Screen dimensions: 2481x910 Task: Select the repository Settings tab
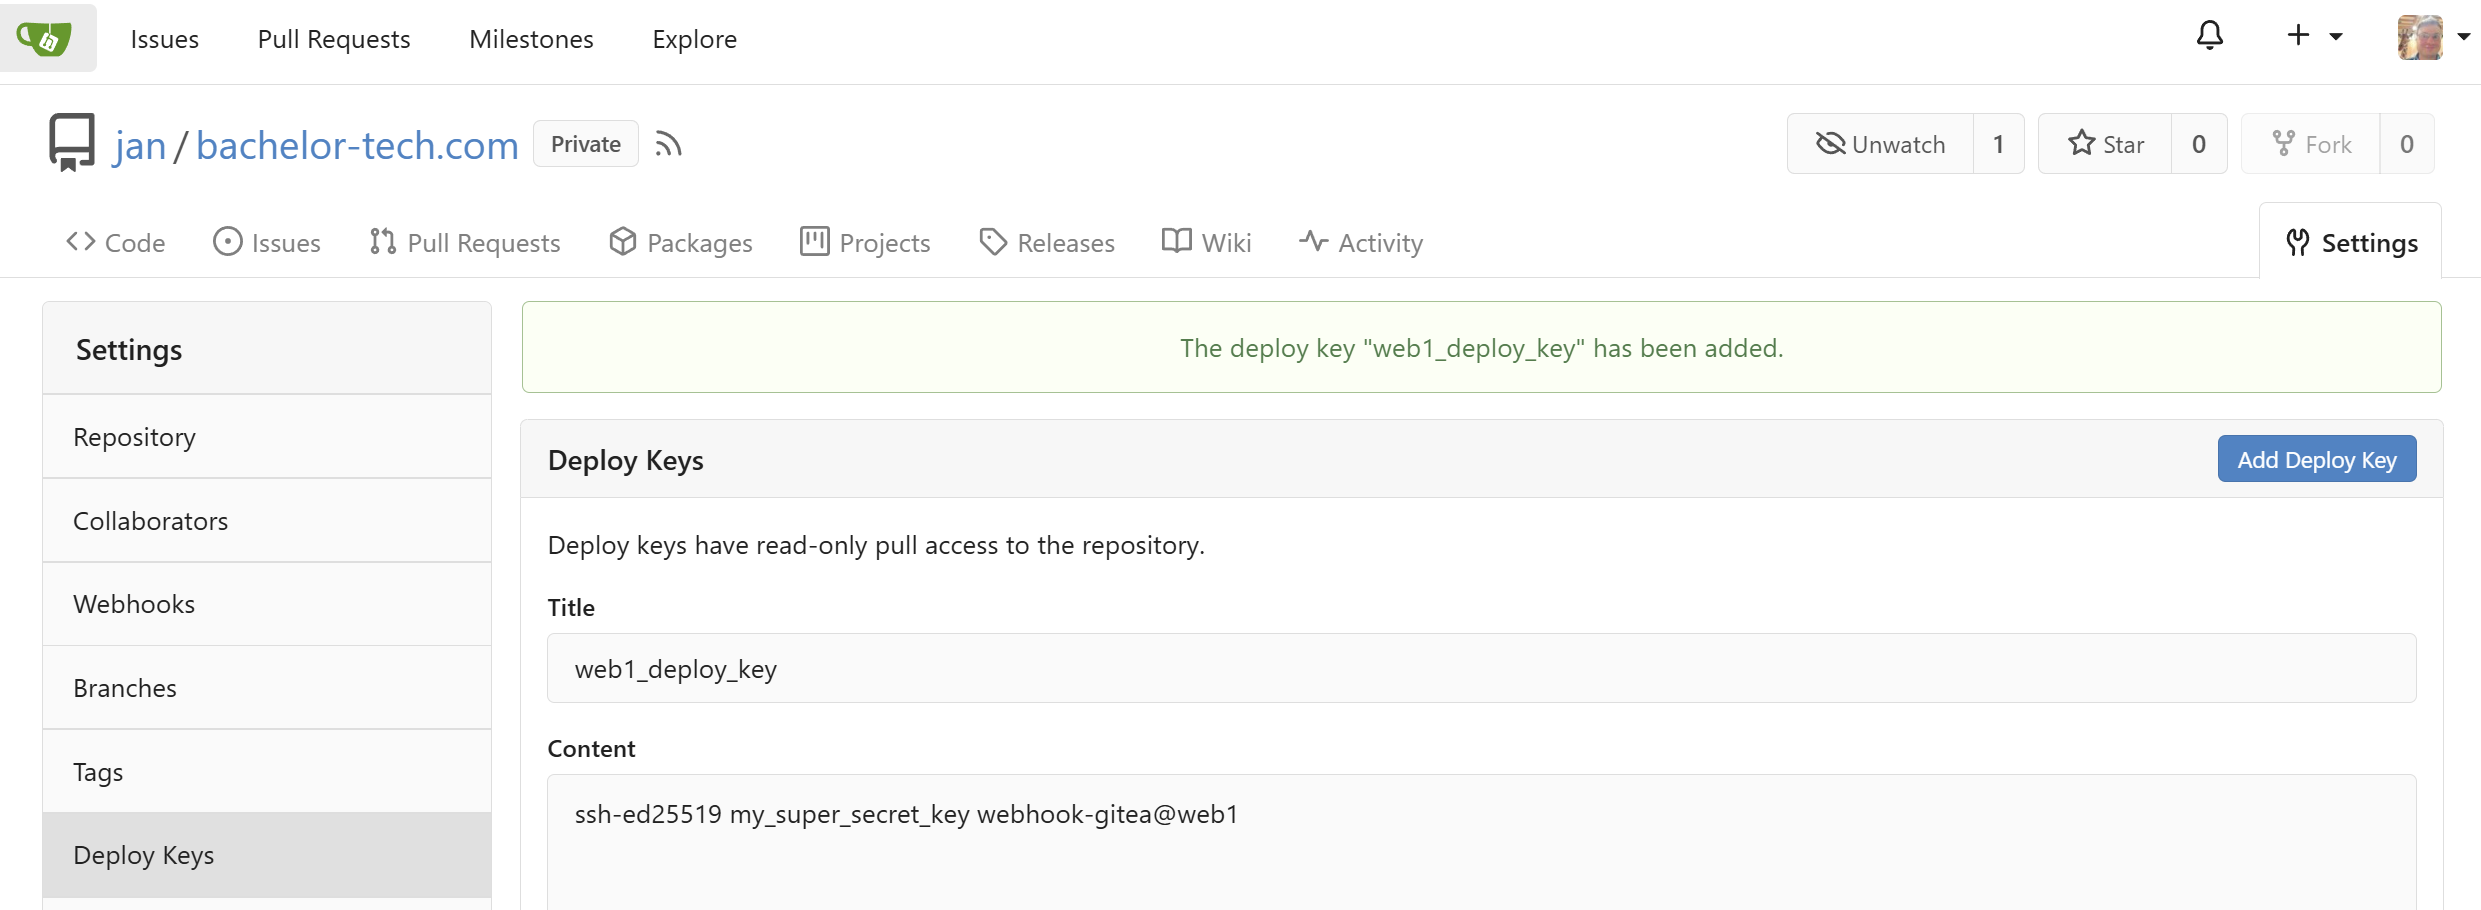click(2351, 242)
